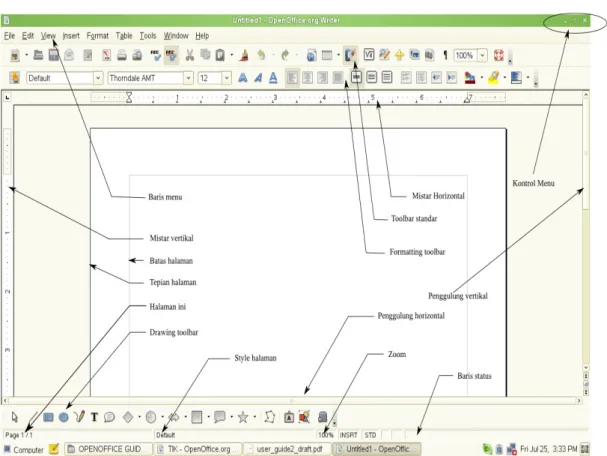Viewport: 607px width, 456px height.
Task: Click the Cut scissors icon
Action: (189, 55)
